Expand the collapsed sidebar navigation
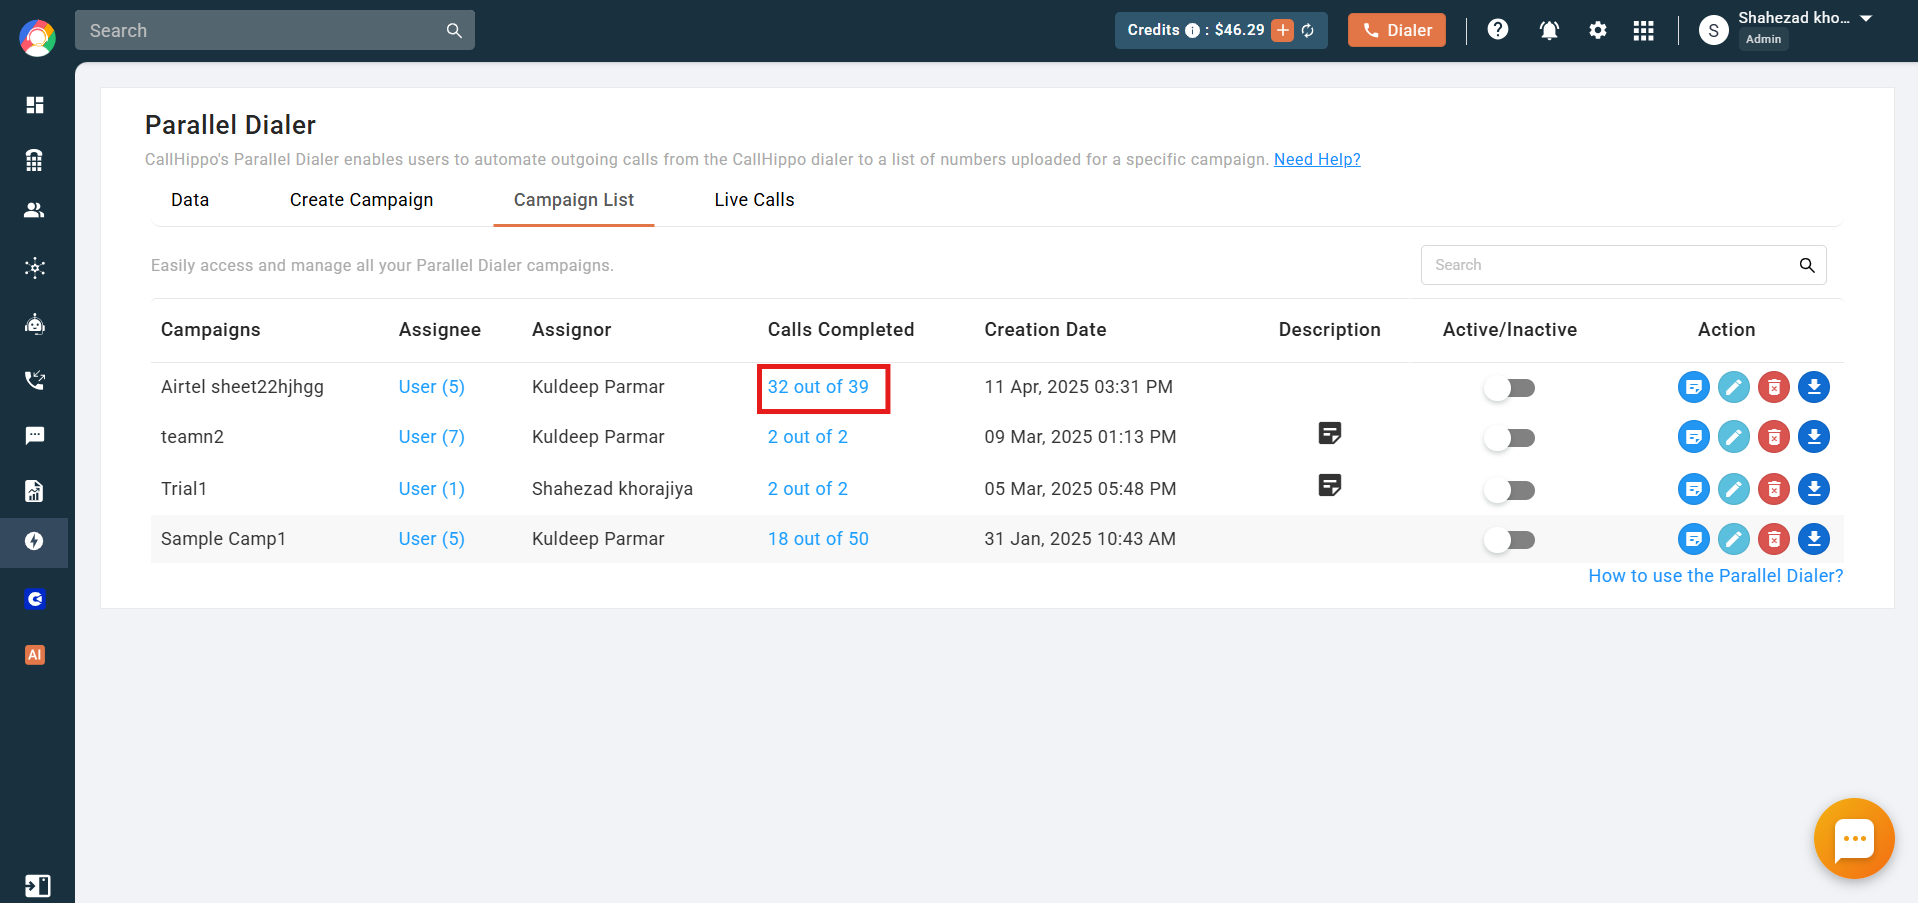The image size is (1918, 903). click(x=37, y=886)
